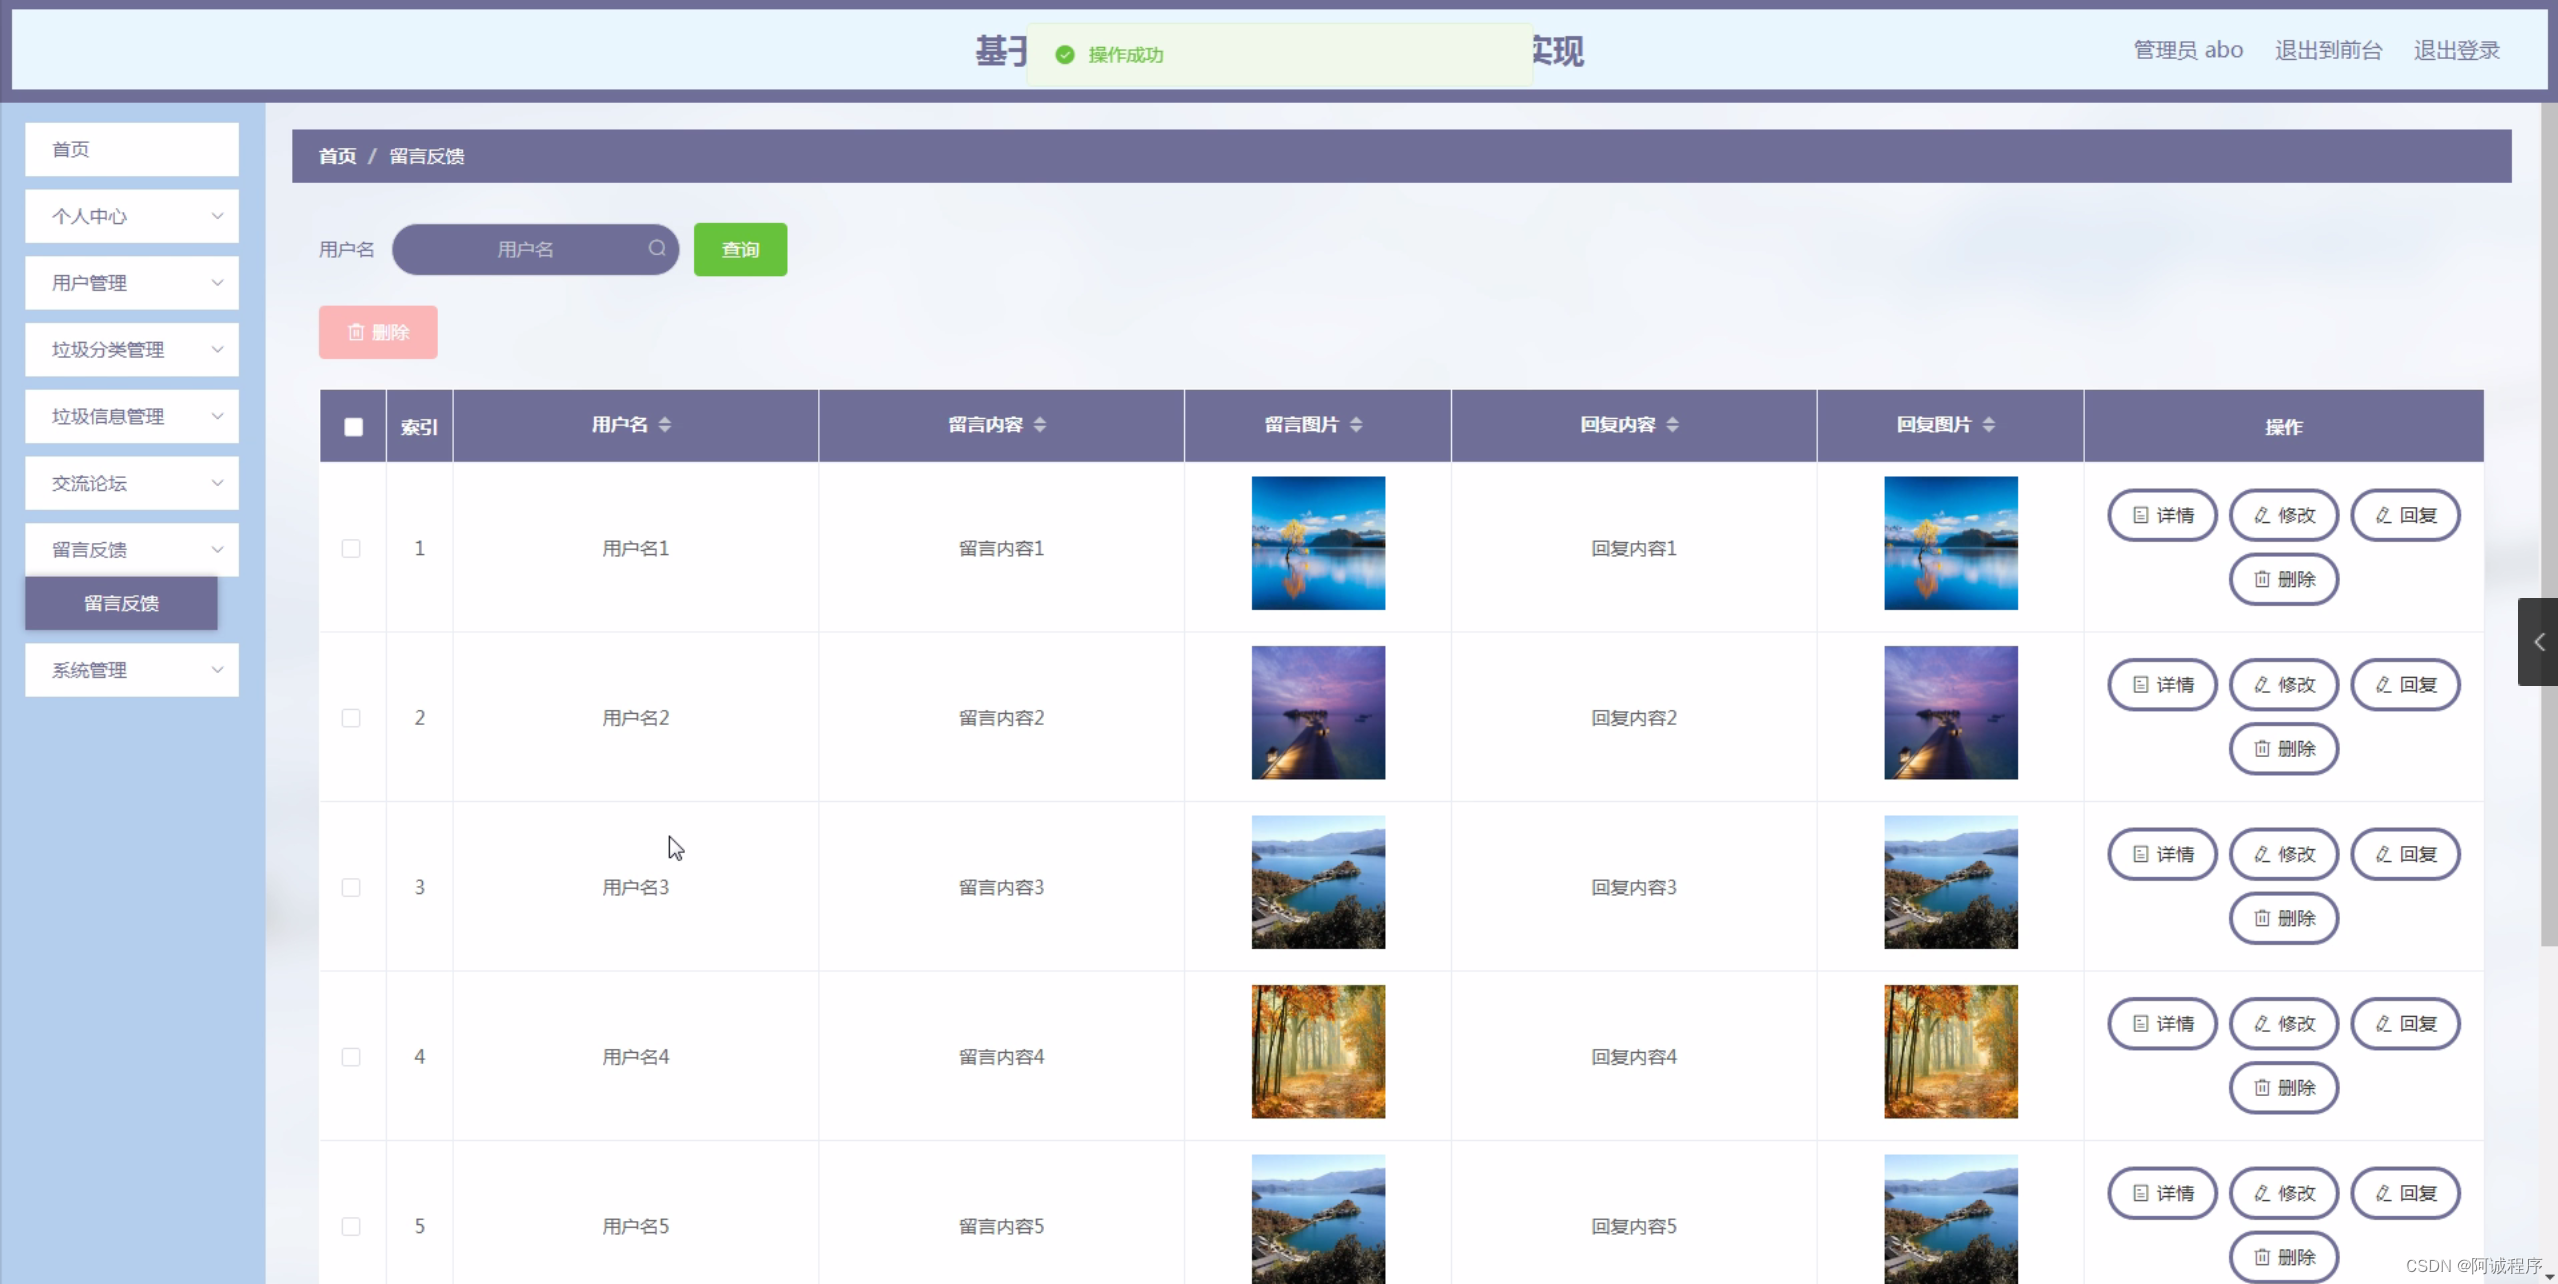Open side panel with dark arrow tab
Screen dimensions: 2558x1284
click(2538, 642)
